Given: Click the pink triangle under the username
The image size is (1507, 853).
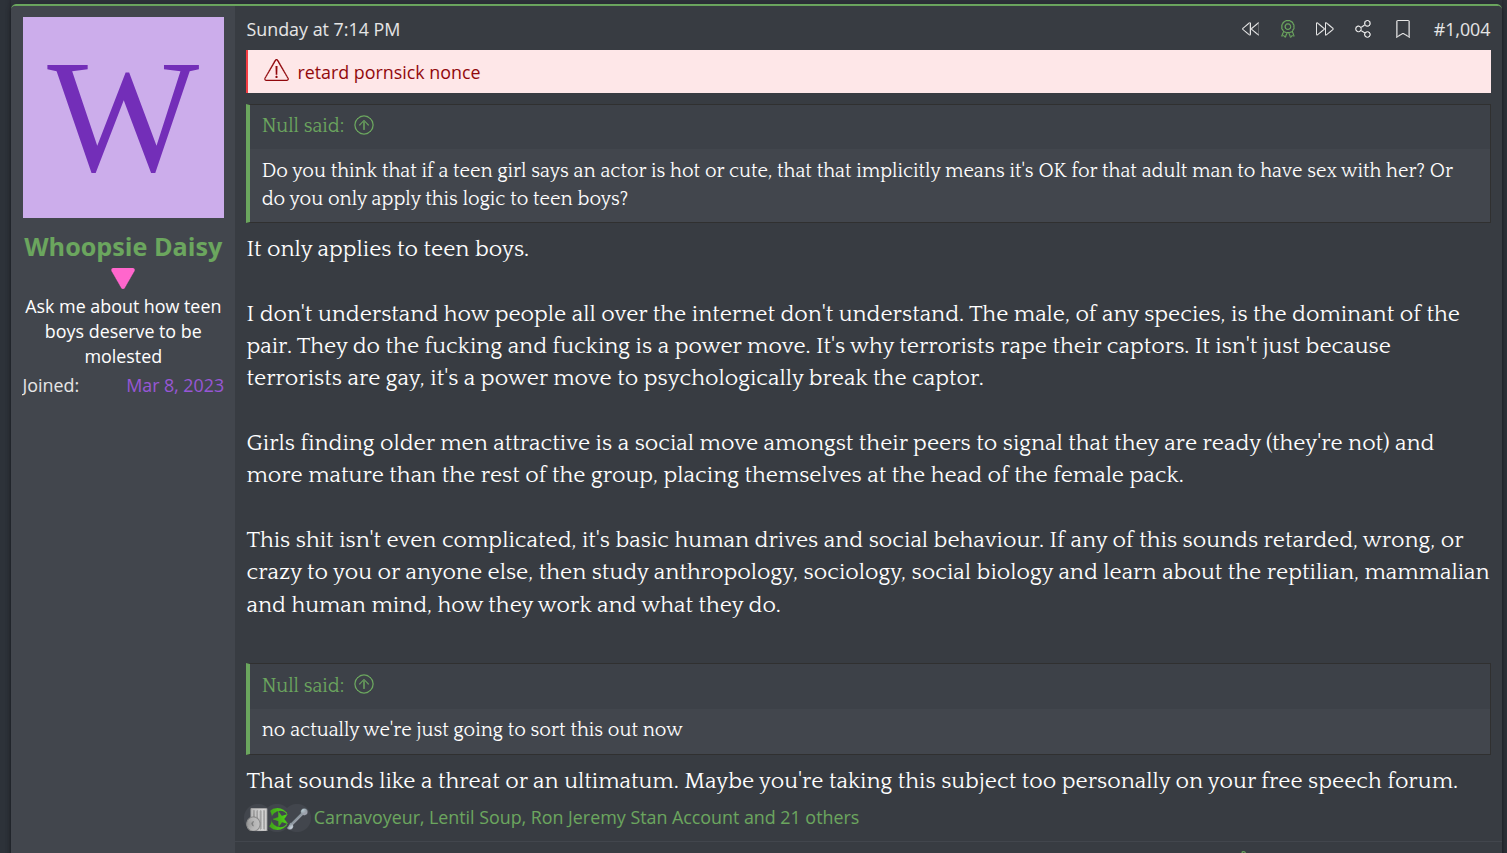Looking at the screenshot, I should pos(123,278).
